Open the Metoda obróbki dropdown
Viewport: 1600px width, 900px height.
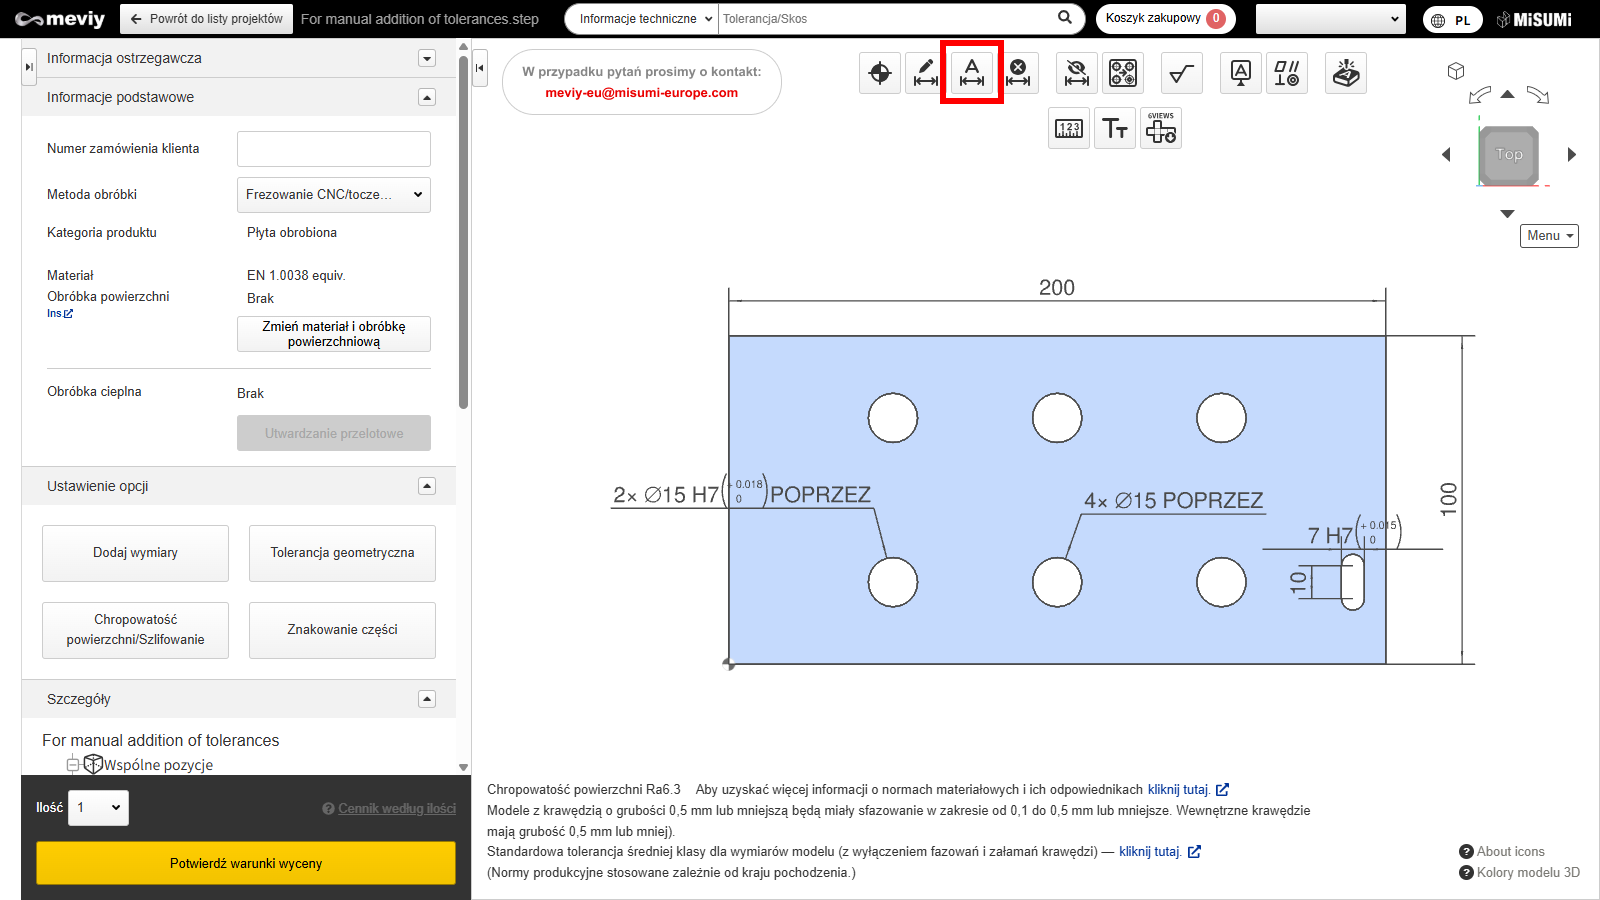point(334,195)
